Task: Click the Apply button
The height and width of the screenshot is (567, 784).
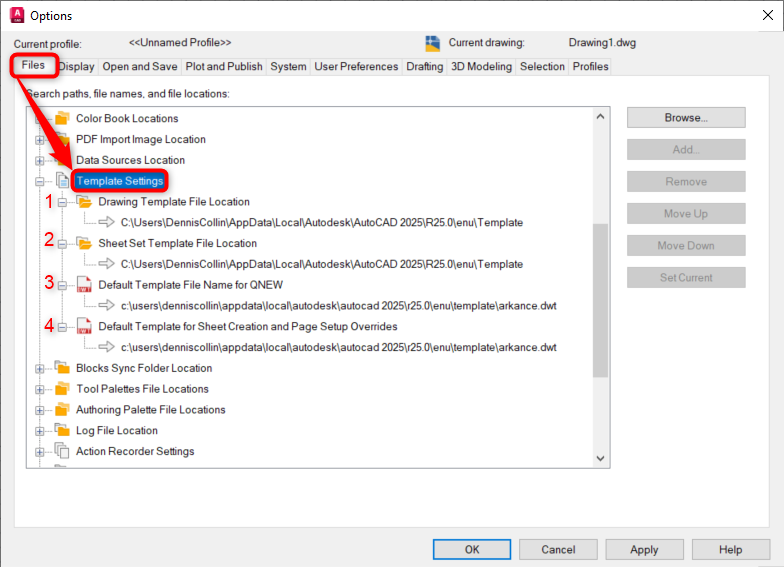Action: (644, 550)
